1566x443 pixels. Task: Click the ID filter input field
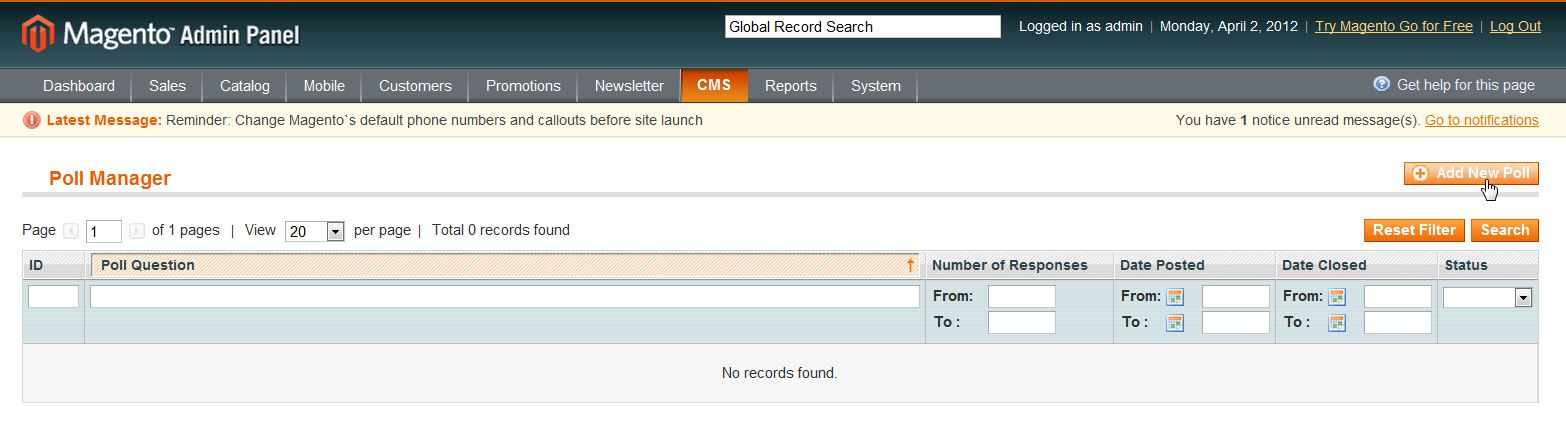pyautogui.click(x=53, y=296)
